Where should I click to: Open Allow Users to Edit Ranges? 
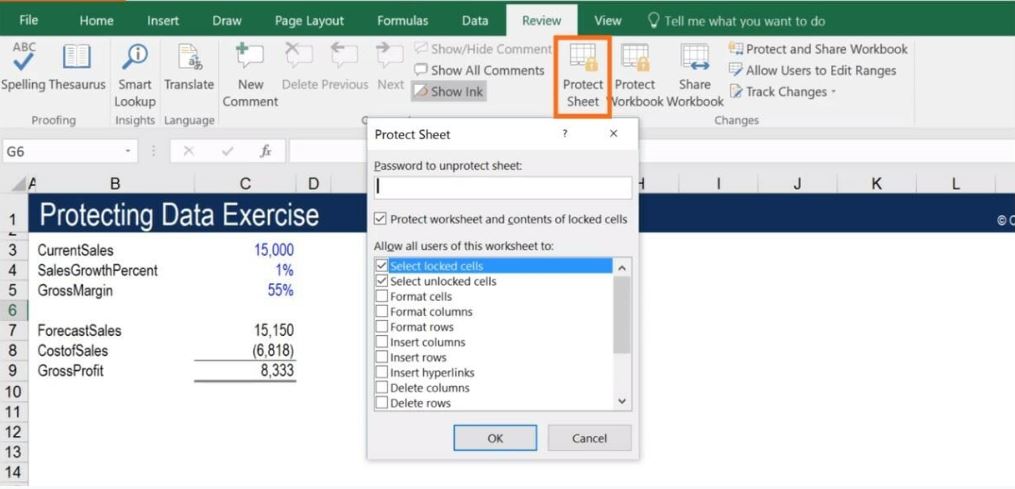(x=812, y=71)
